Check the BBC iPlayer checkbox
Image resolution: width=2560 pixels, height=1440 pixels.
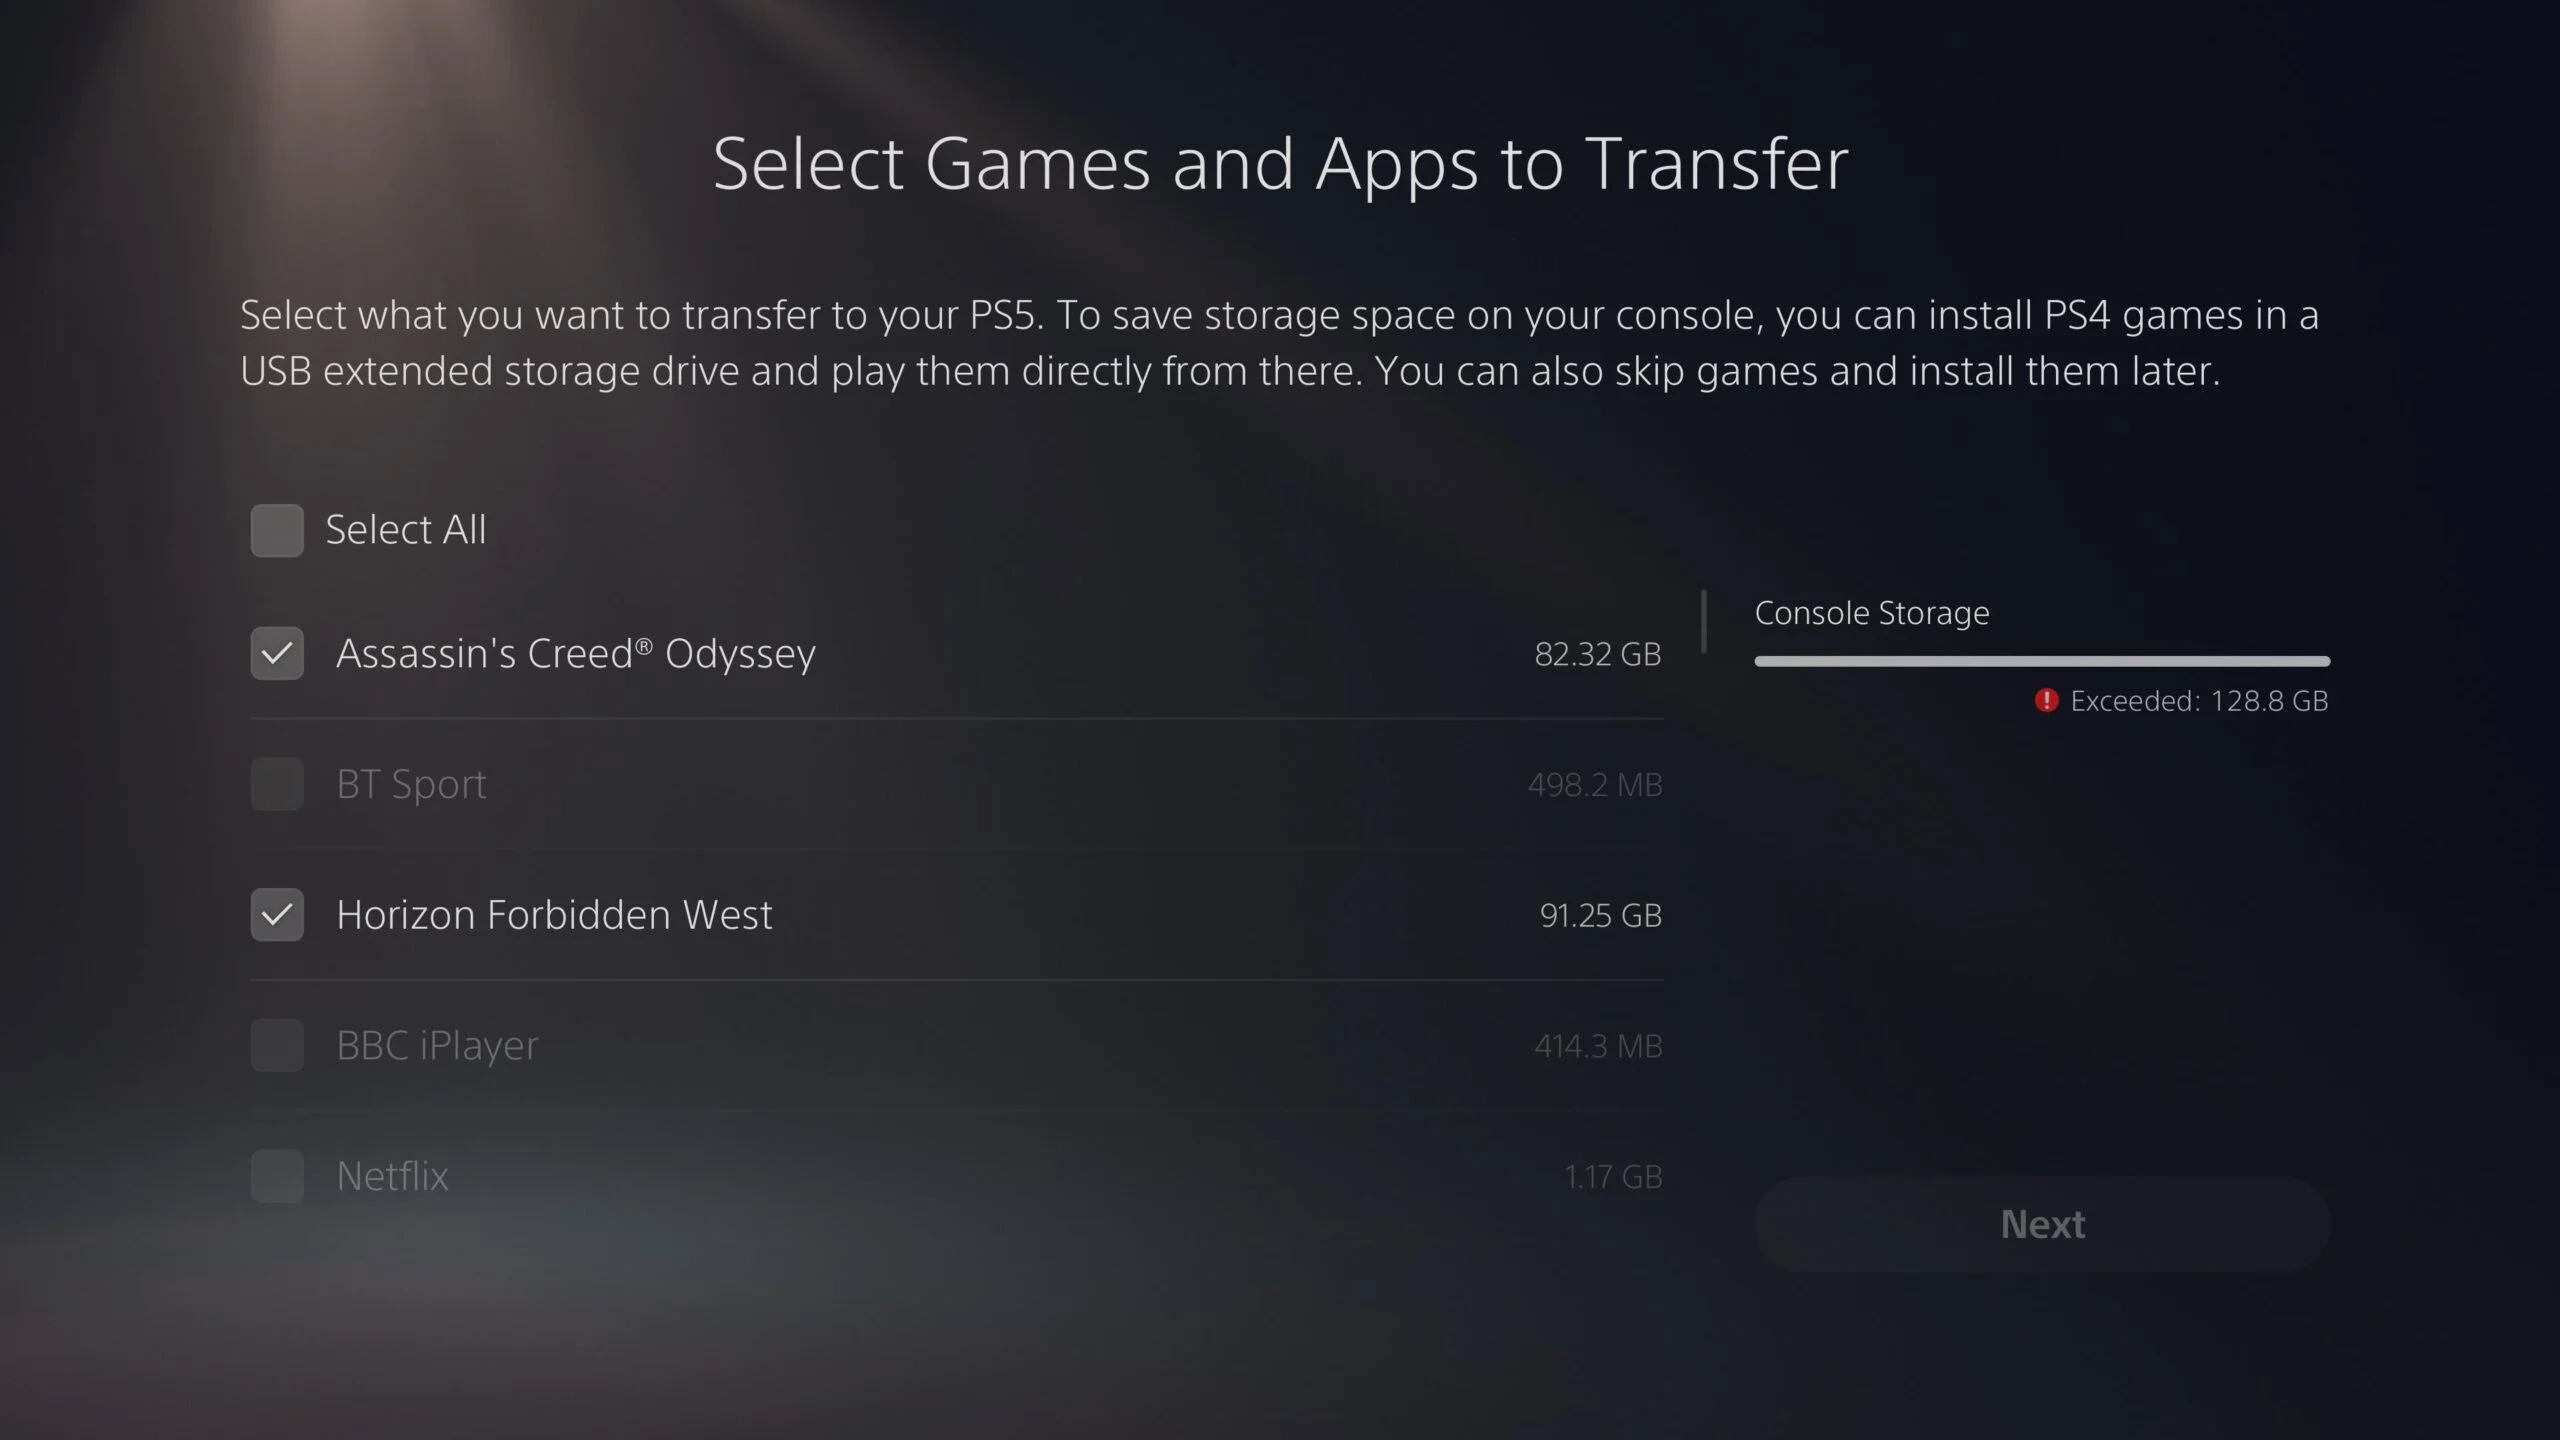[277, 1045]
